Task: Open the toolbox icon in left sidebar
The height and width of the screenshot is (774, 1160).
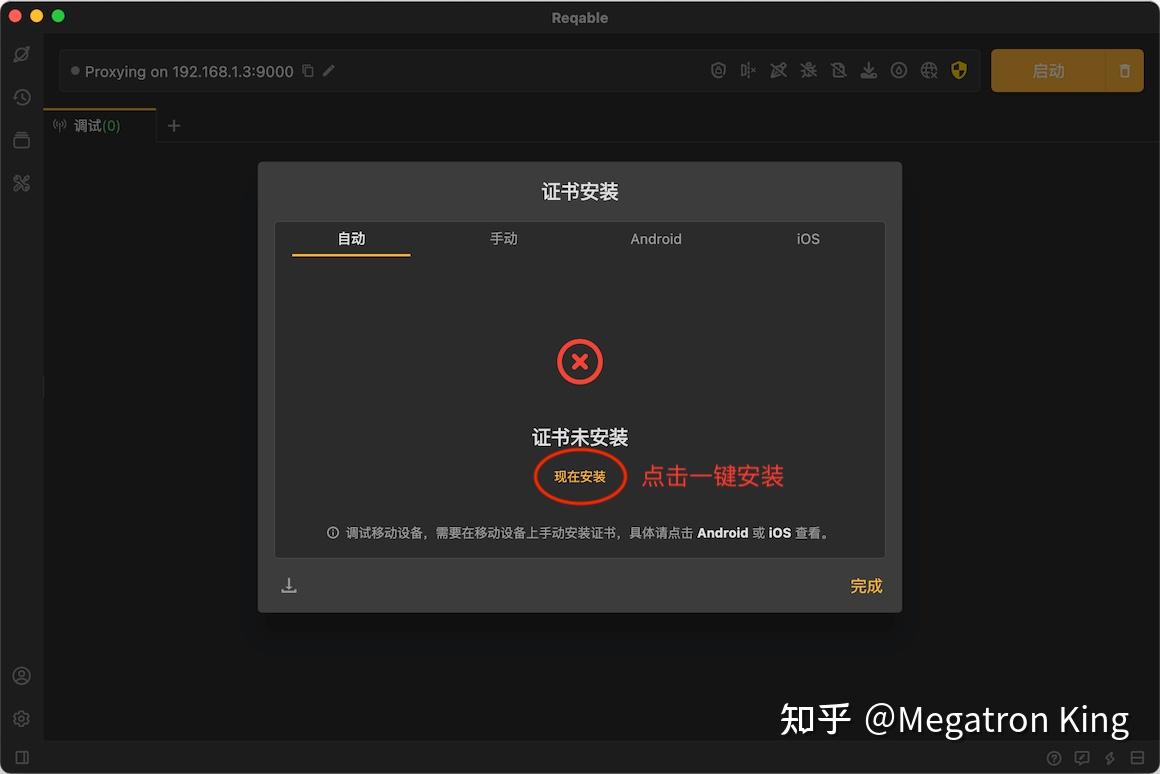Action: click(22, 140)
